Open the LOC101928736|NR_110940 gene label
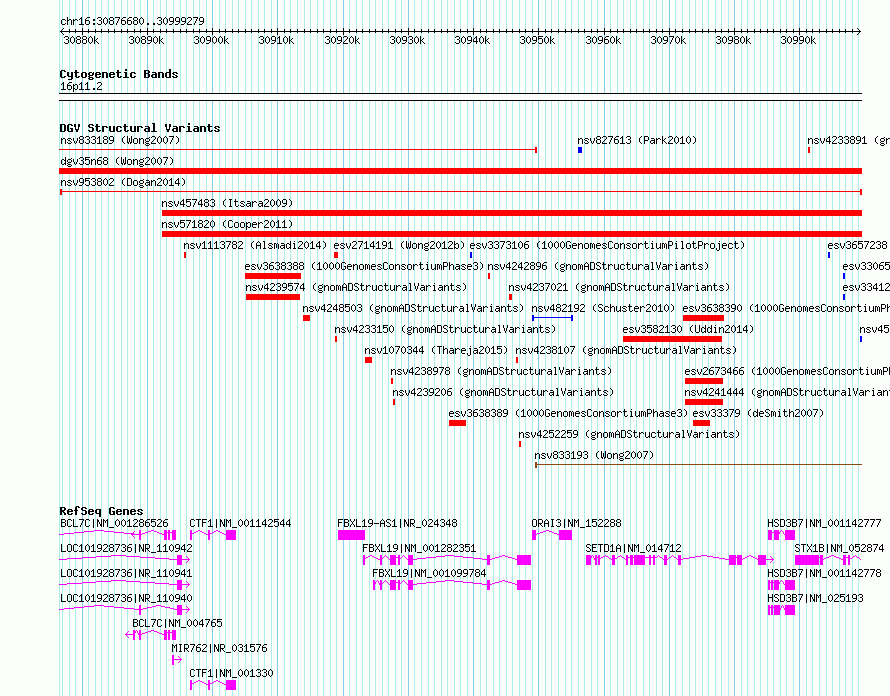This screenshot has height=696, width=890. pos(127,598)
